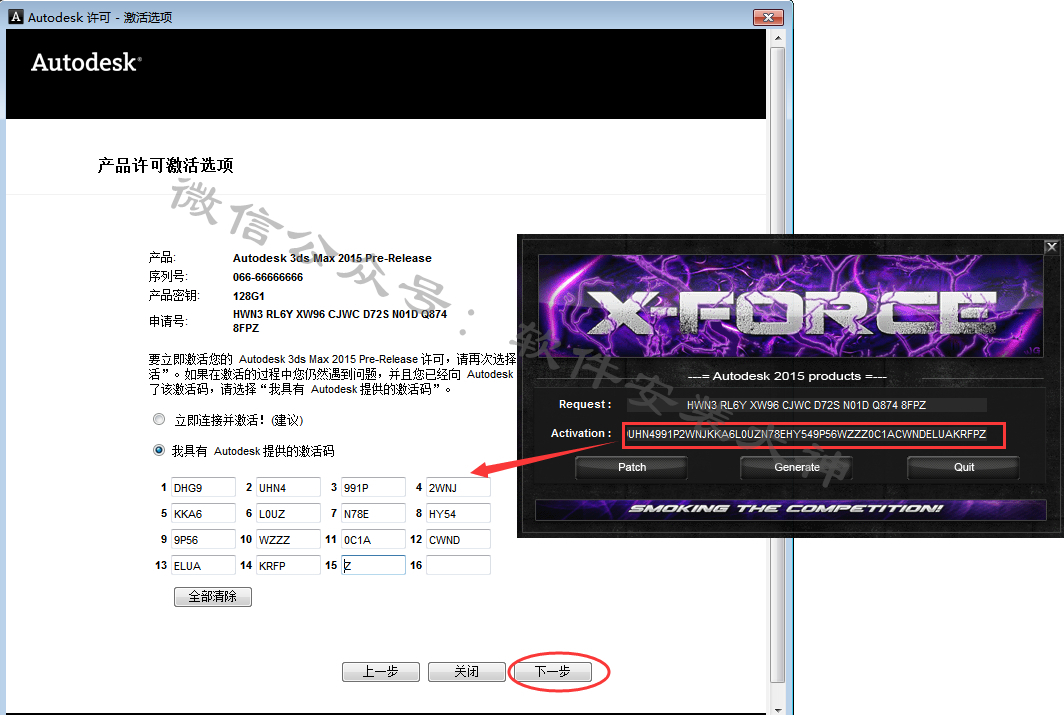Screen dimensions: 1064x715
Task: Click the 序列号 label
Action: [x=168, y=277]
